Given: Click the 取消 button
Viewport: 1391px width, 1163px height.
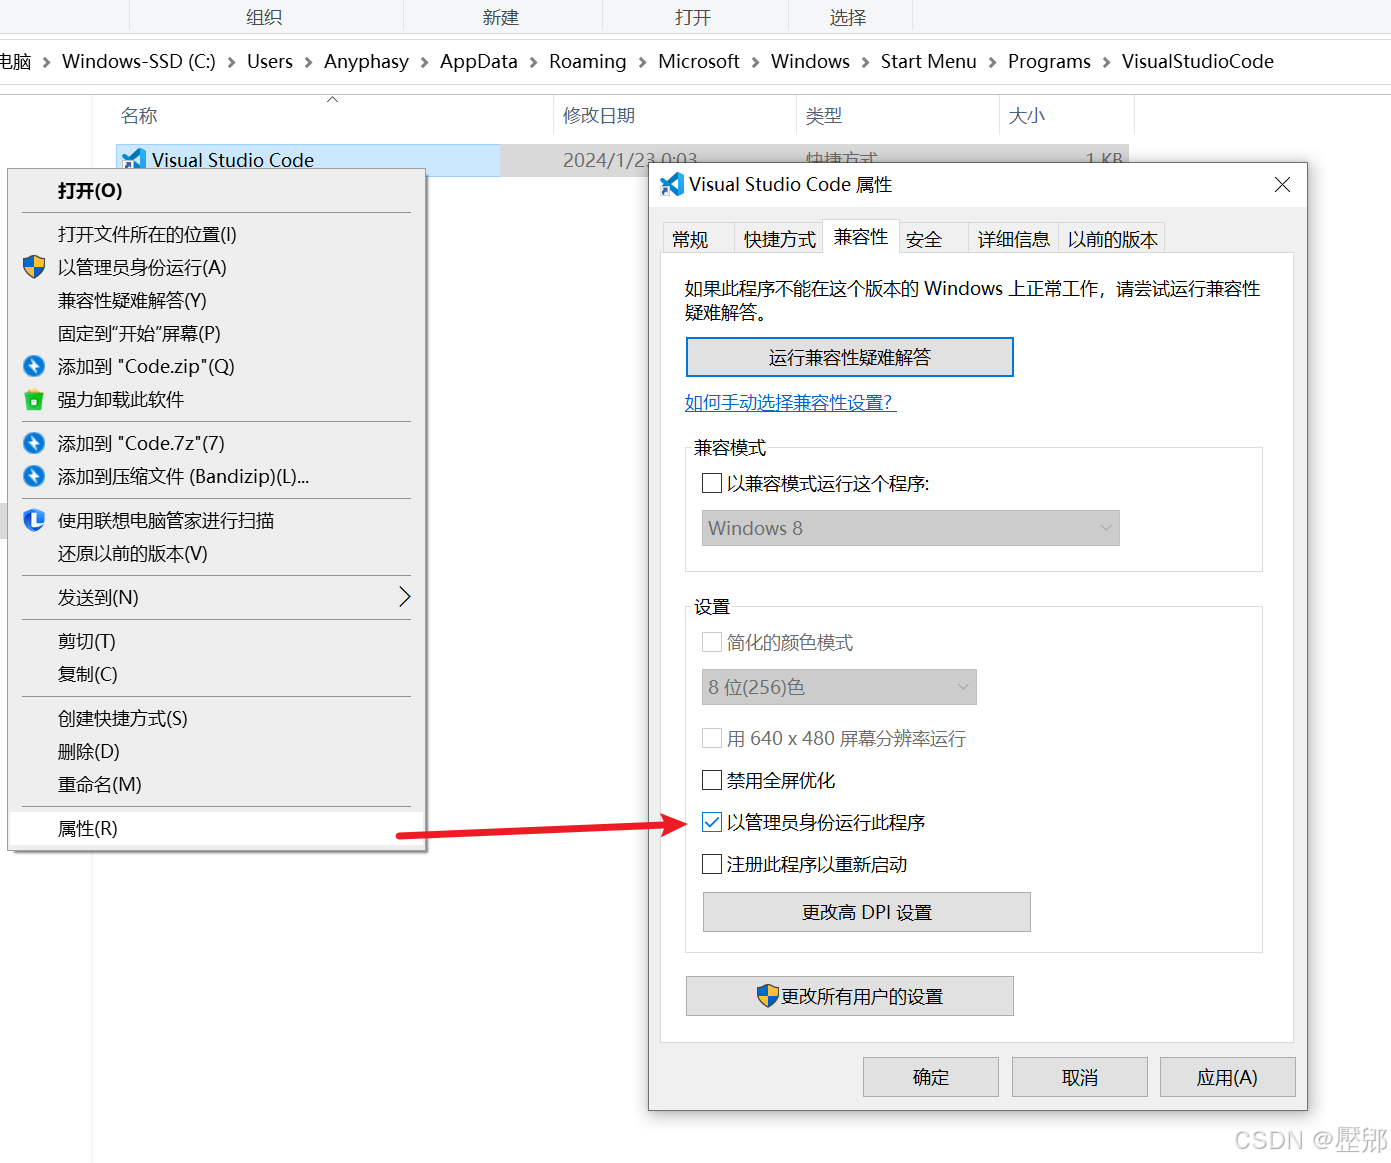Looking at the screenshot, I should 1080,1077.
